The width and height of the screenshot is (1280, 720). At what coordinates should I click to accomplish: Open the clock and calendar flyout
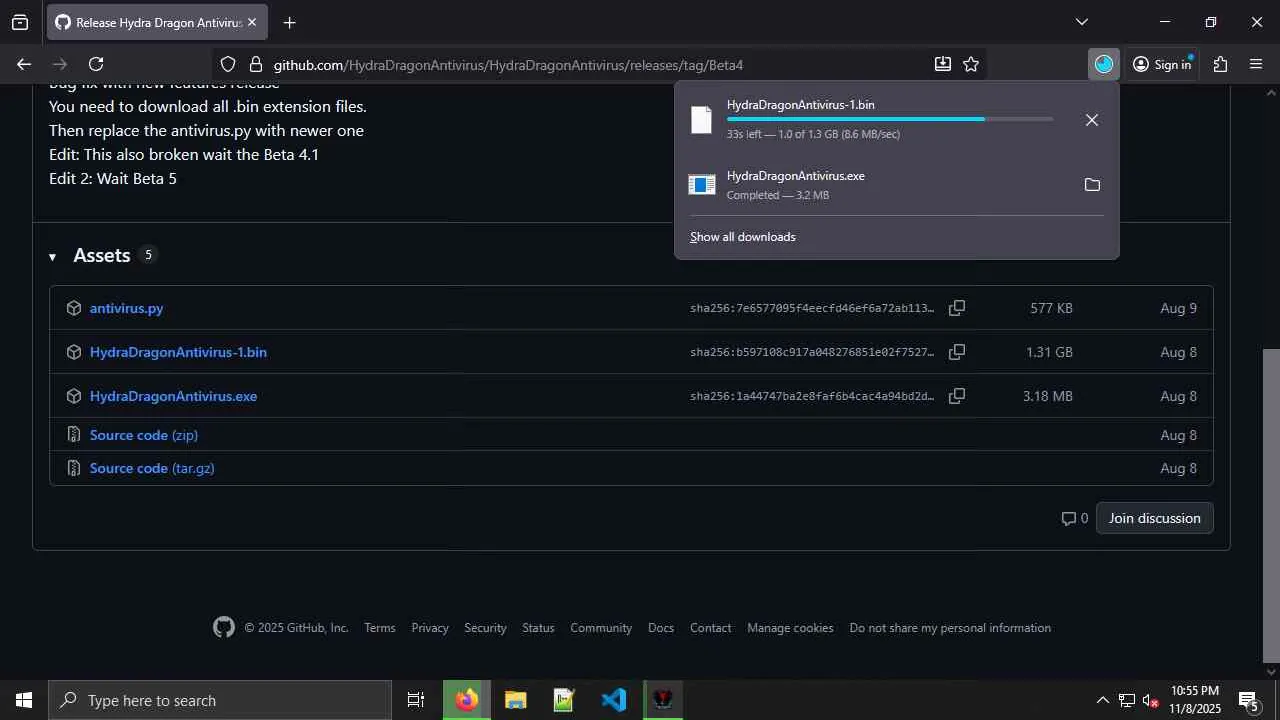click(x=1195, y=700)
